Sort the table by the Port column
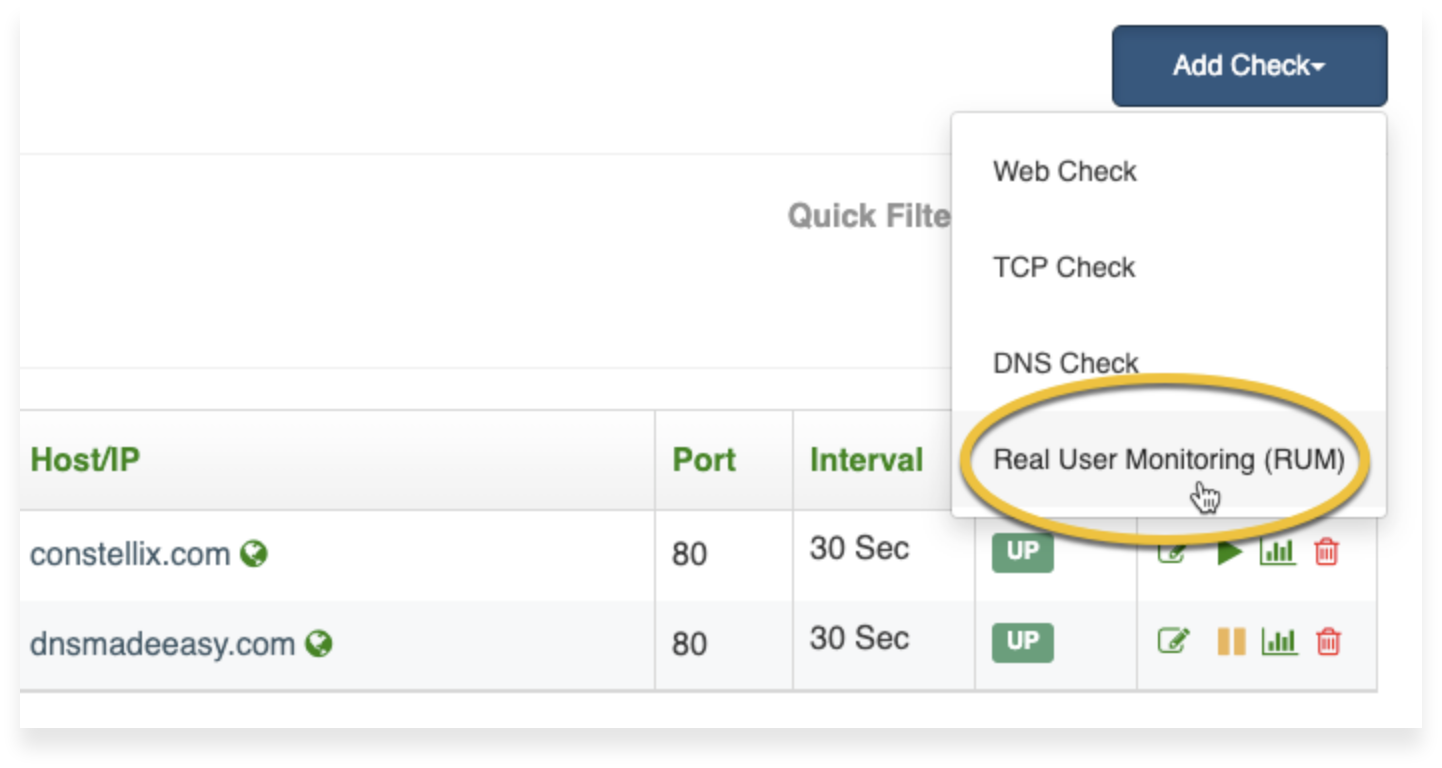Viewport: 1442px width, 768px height. click(x=704, y=460)
